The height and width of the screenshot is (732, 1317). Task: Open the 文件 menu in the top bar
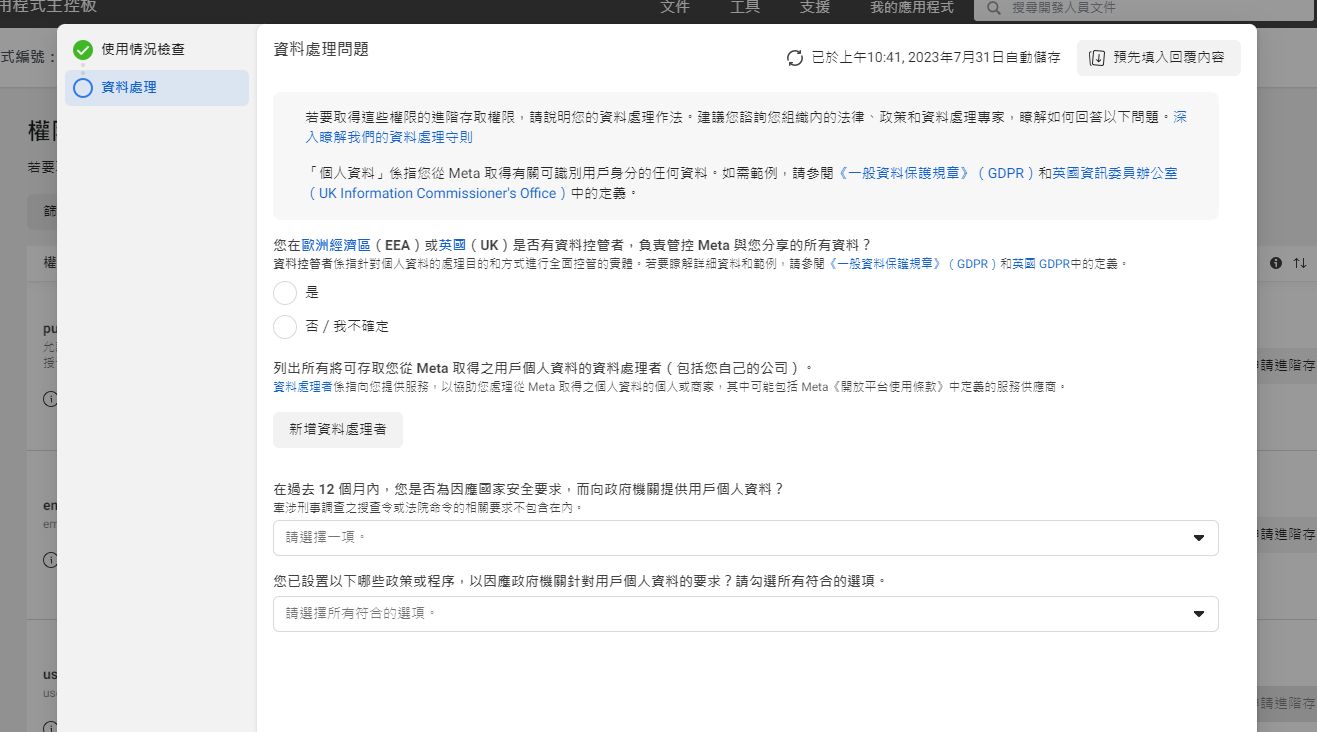pyautogui.click(x=676, y=8)
